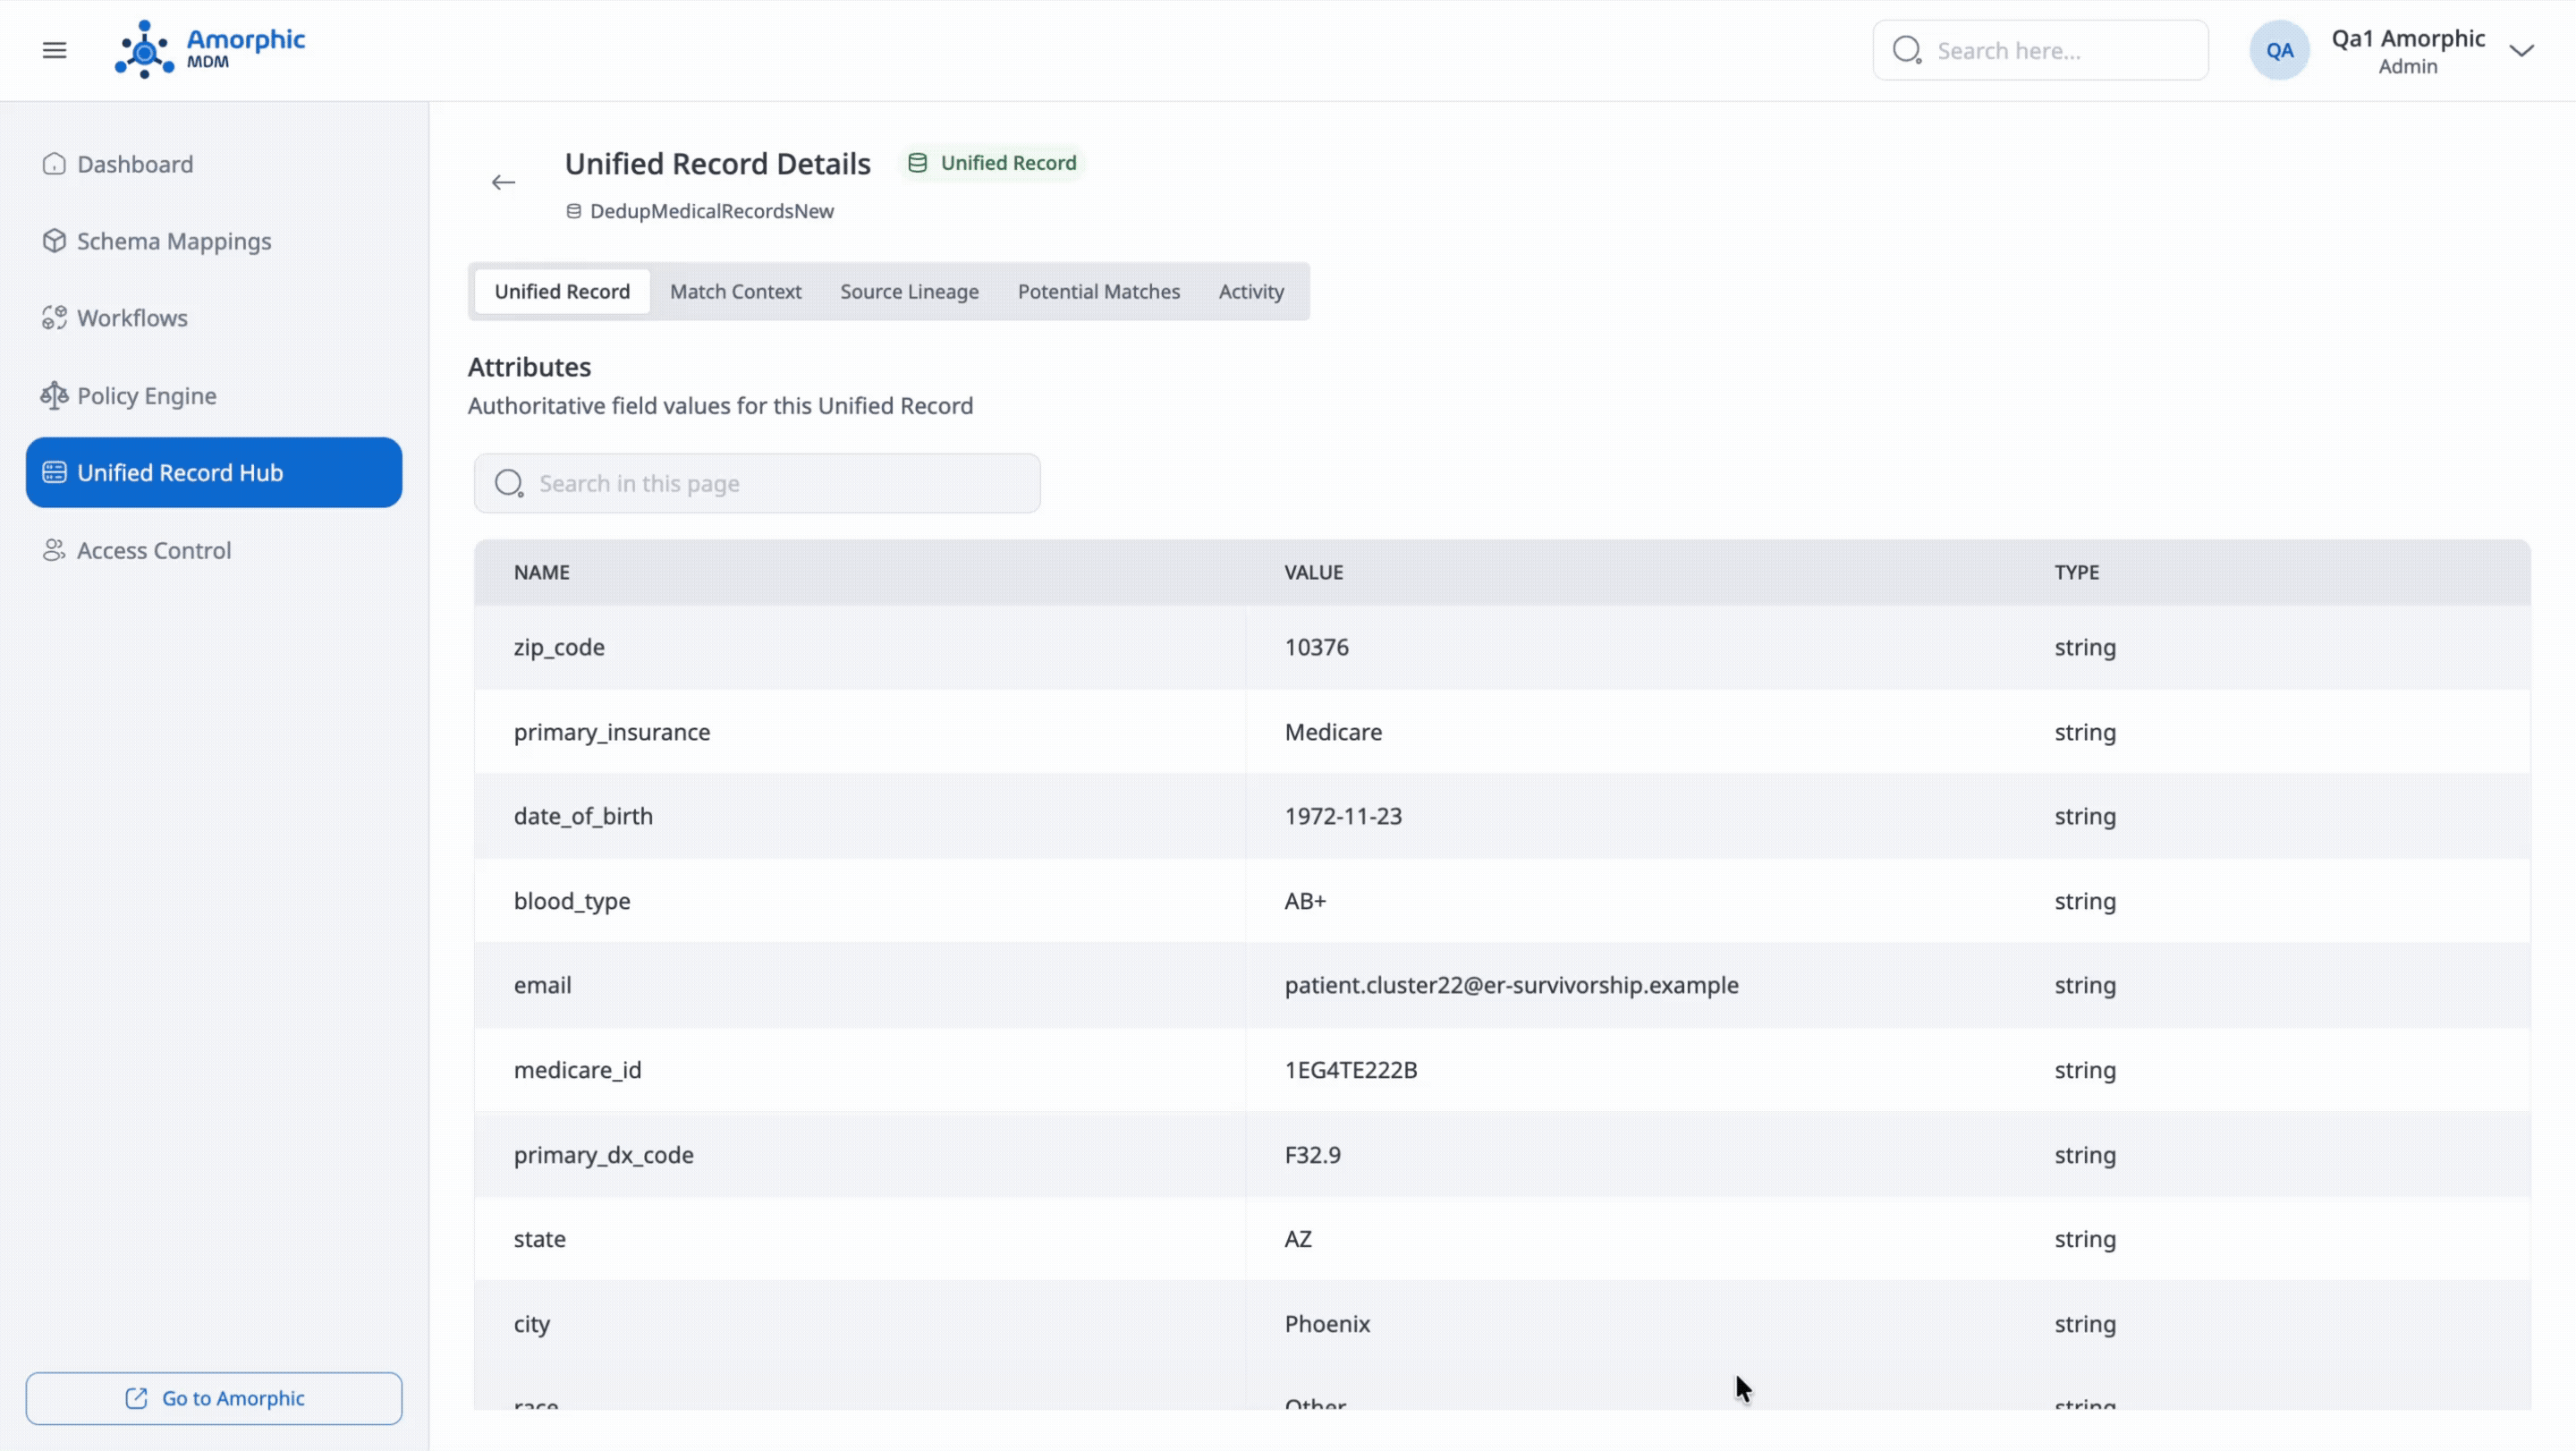The height and width of the screenshot is (1451, 2576).
Task: Click the AB+ value cell
Action: [1305, 901]
